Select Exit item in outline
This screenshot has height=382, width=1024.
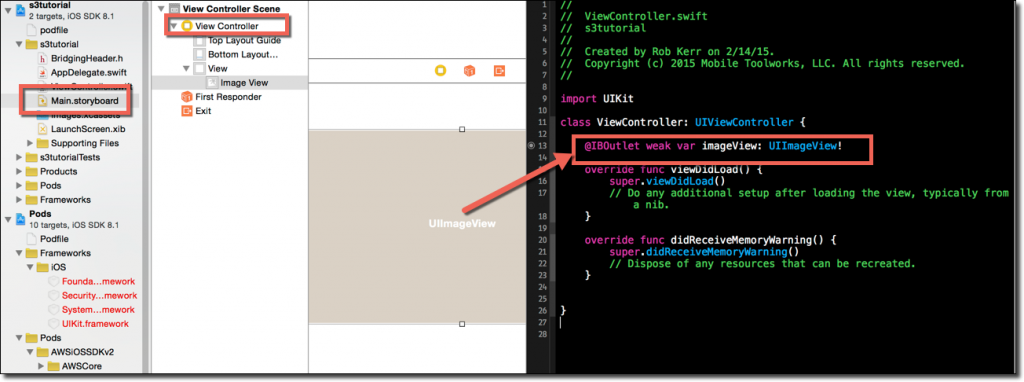click(203, 111)
